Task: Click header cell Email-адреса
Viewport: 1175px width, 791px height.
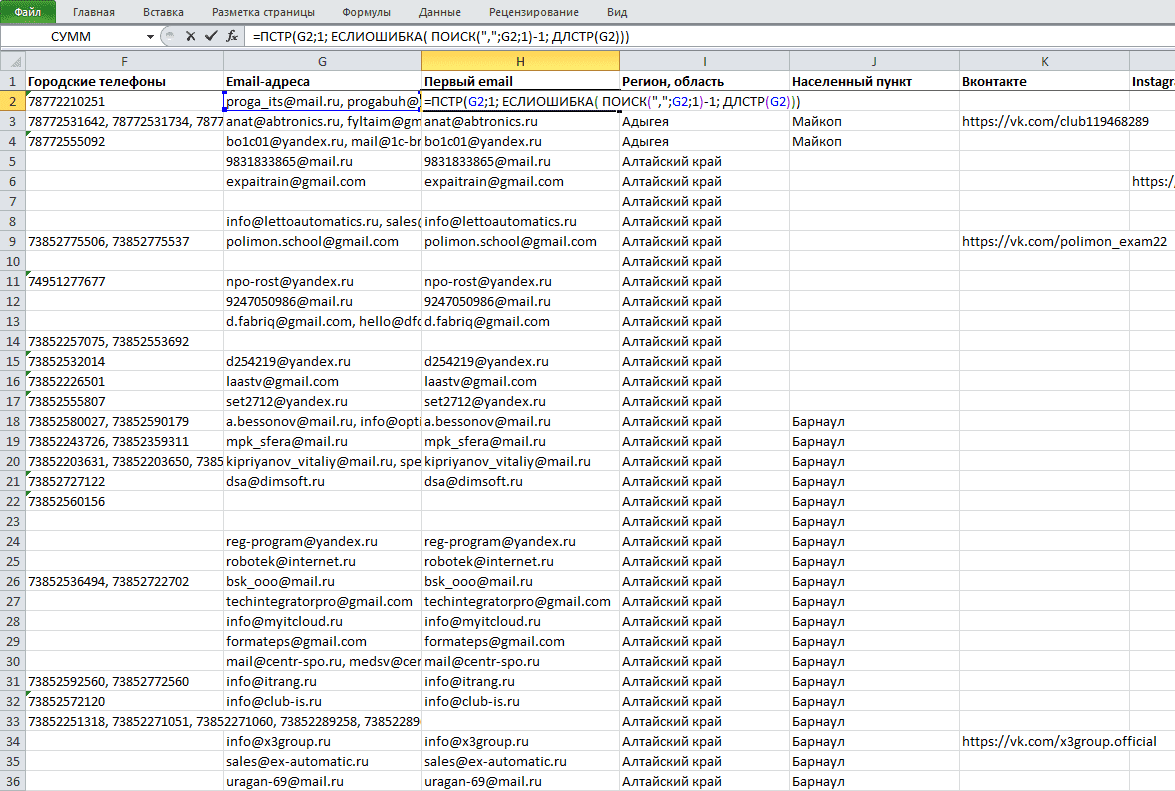Action: point(322,81)
